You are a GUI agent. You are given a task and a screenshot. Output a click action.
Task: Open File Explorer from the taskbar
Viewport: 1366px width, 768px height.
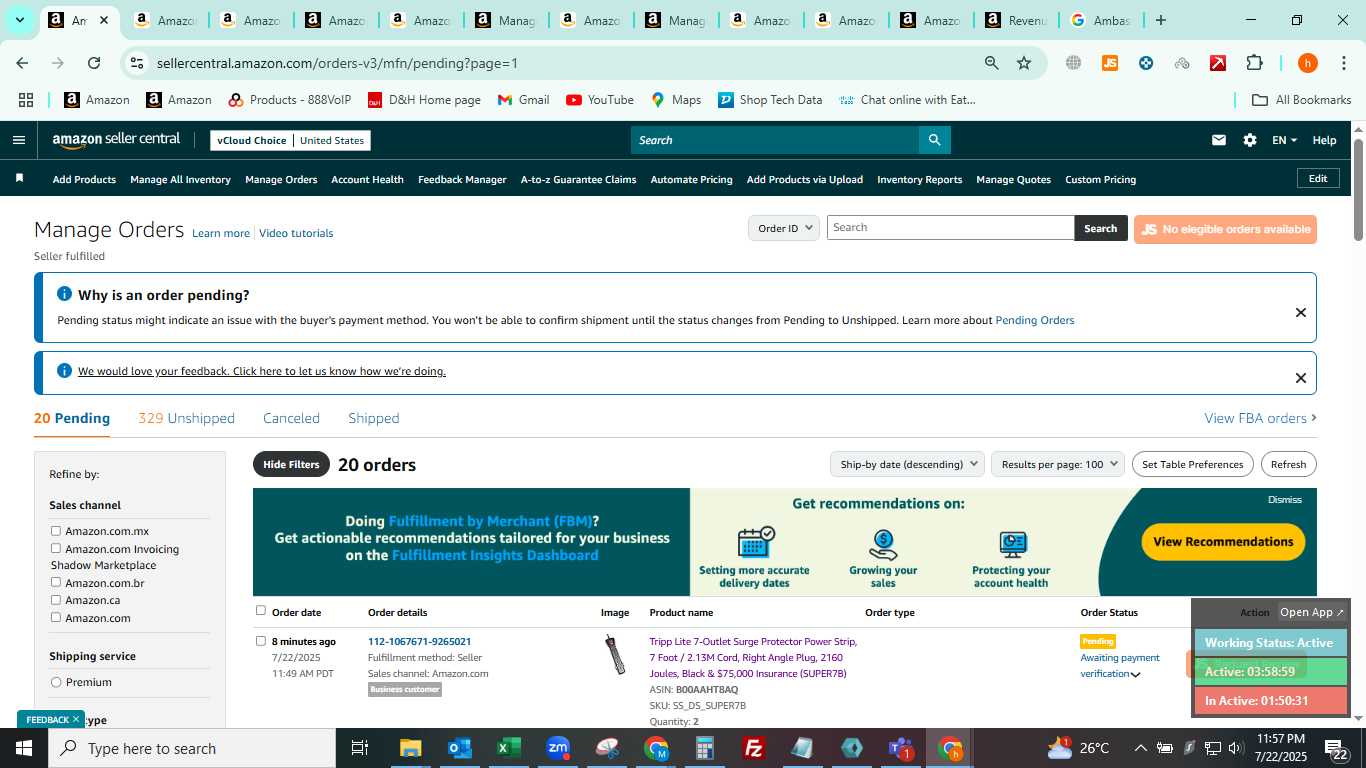[410, 748]
